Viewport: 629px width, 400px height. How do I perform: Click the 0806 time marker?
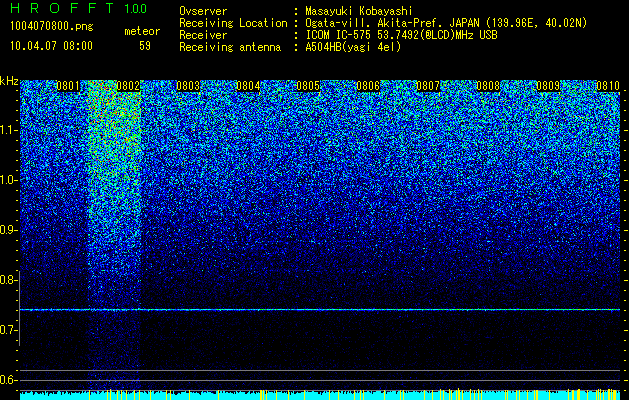tap(368, 86)
